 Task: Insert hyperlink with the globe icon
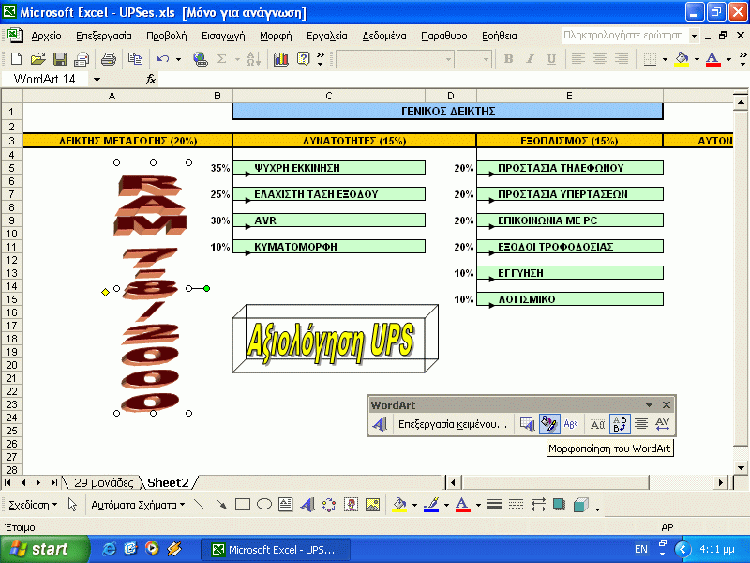[200, 59]
